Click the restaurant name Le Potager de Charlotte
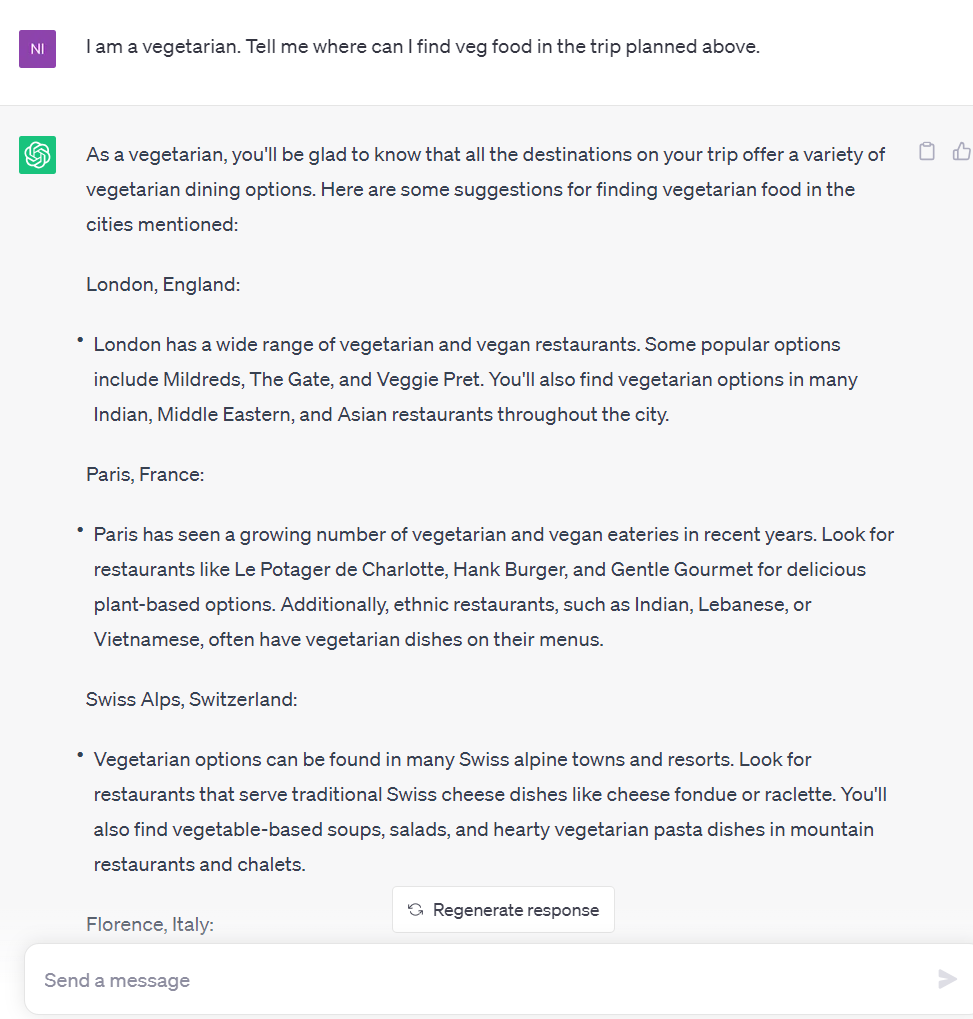Screen dimensions: 973x1019 pos(339,569)
